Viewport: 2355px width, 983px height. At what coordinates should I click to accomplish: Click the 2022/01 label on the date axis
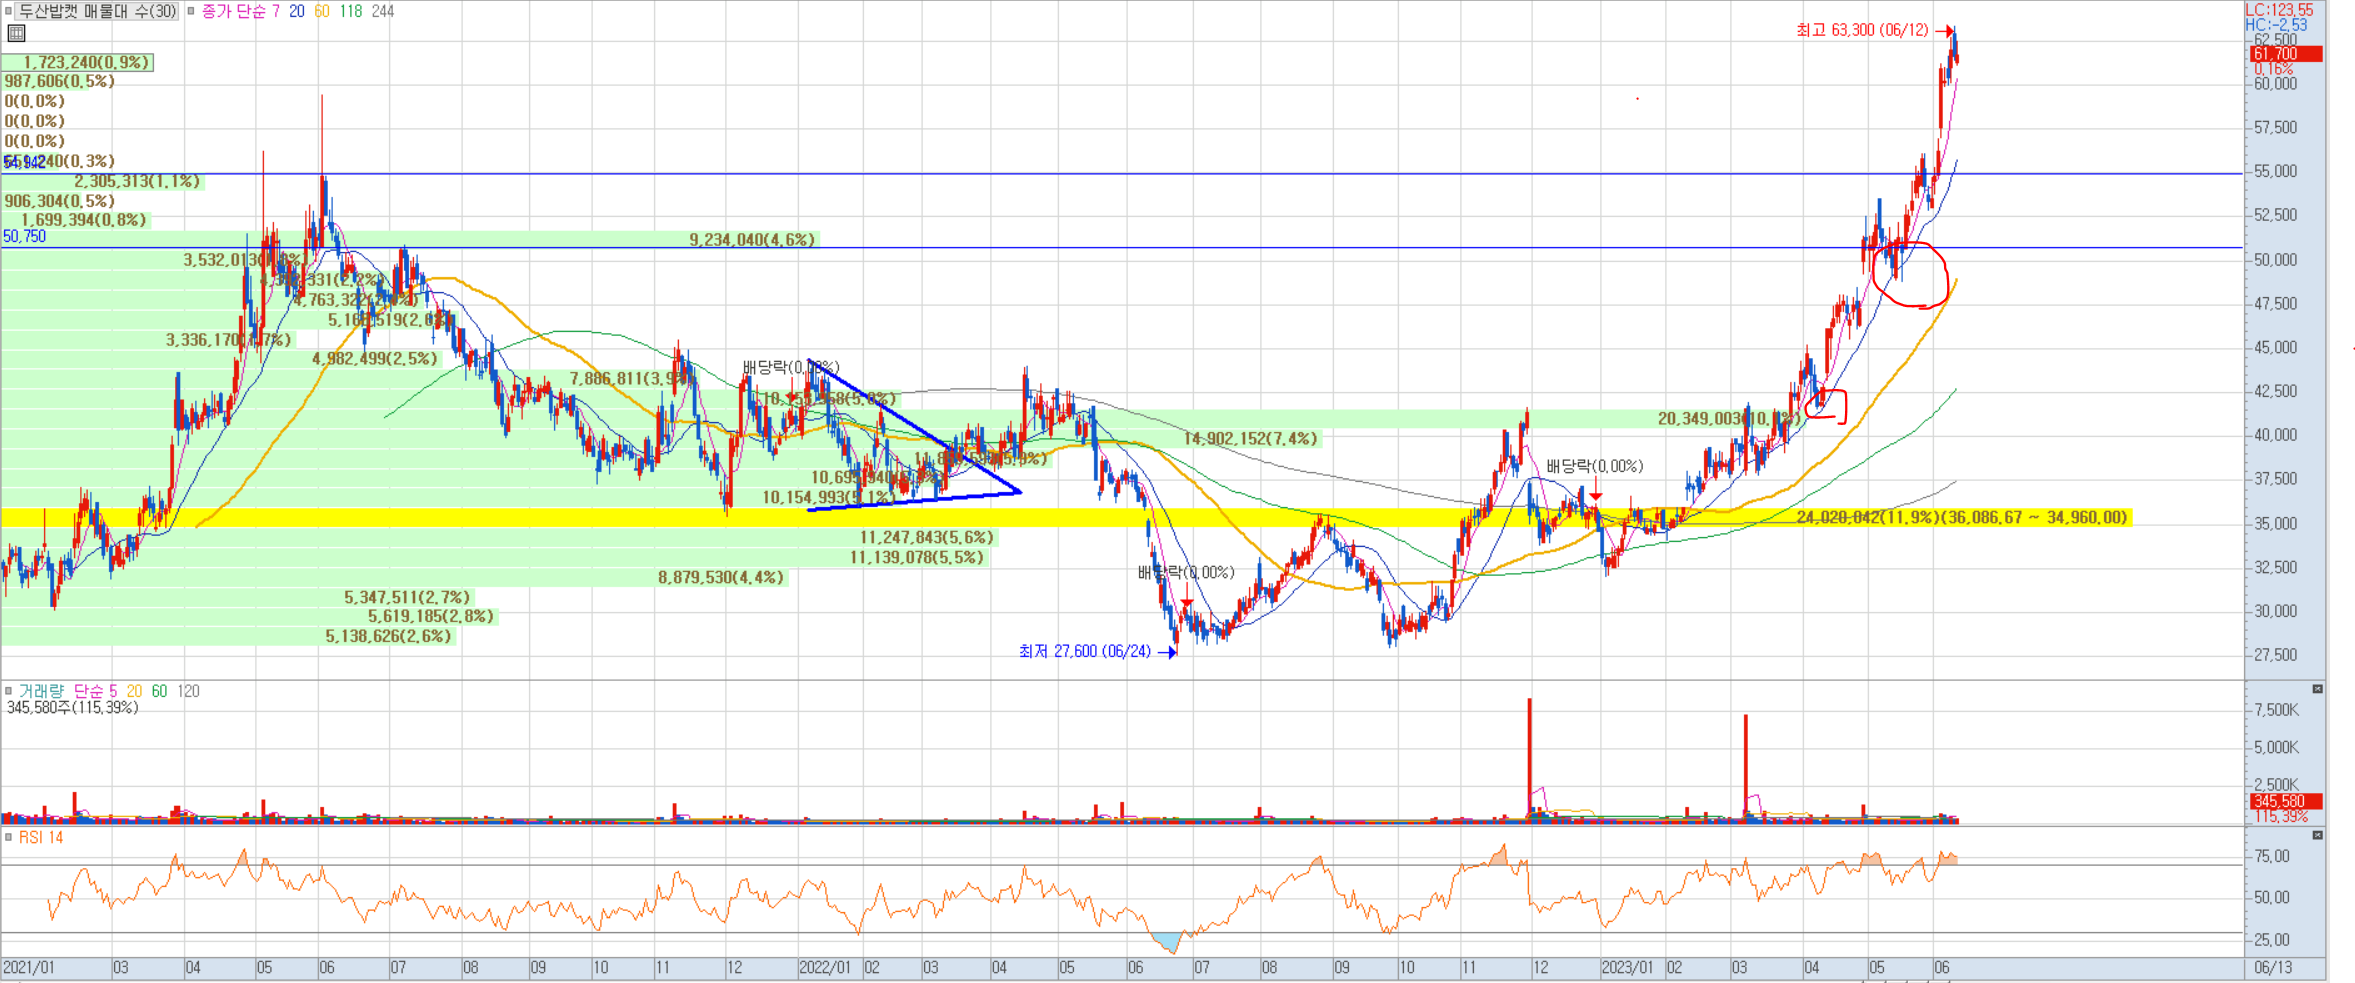pos(825,968)
